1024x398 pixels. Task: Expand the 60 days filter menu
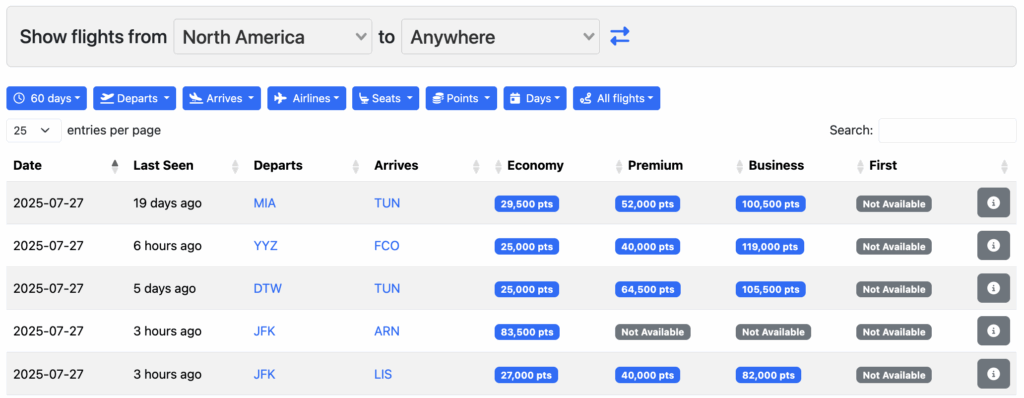(x=46, y=99)
